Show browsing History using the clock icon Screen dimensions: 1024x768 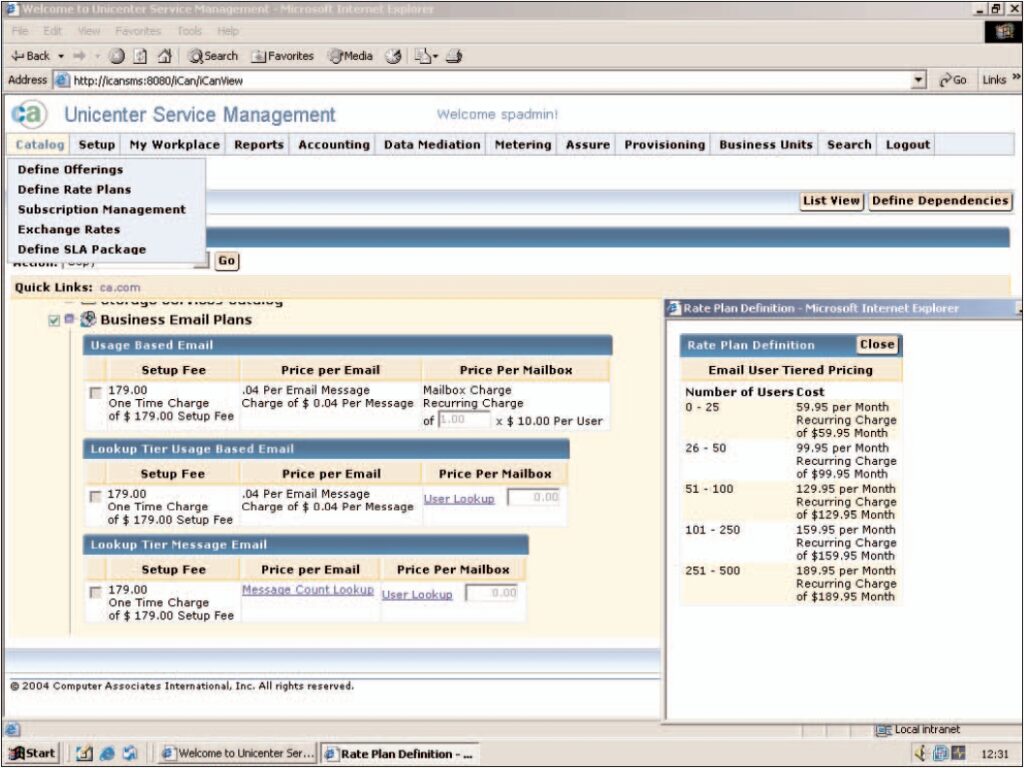393,56
